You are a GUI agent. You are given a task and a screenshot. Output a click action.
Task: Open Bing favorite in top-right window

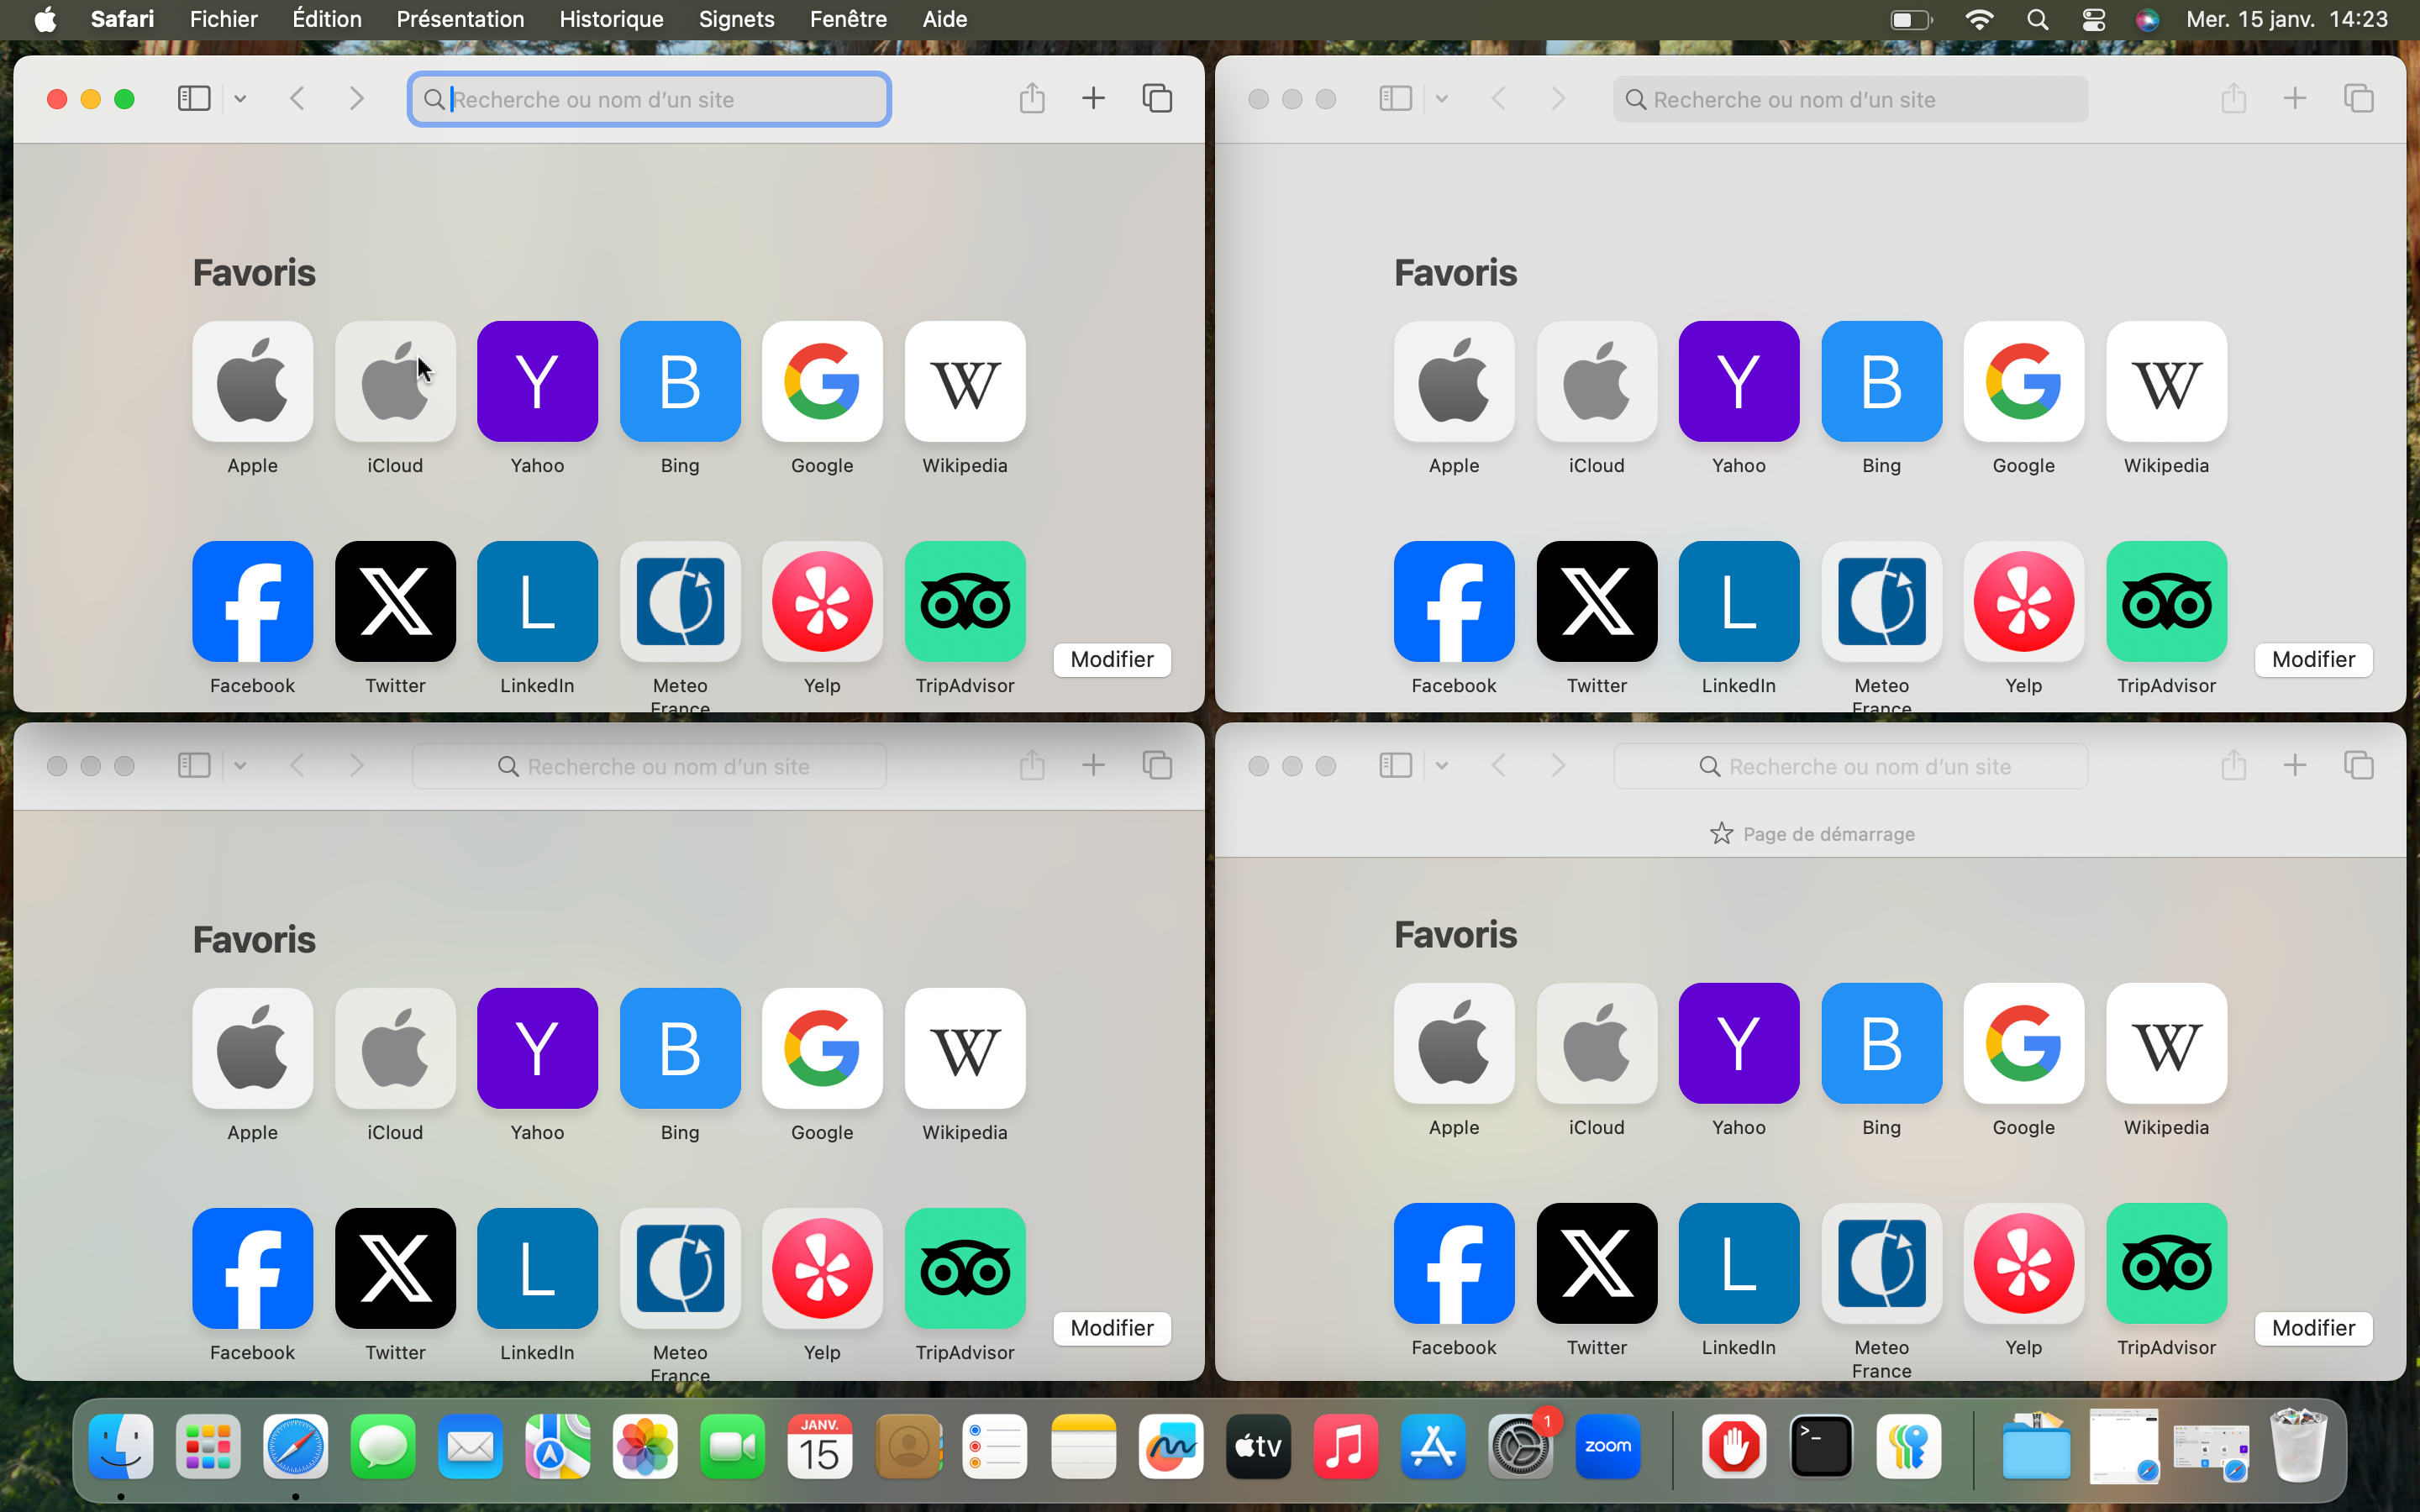[x=1881, y=381]
